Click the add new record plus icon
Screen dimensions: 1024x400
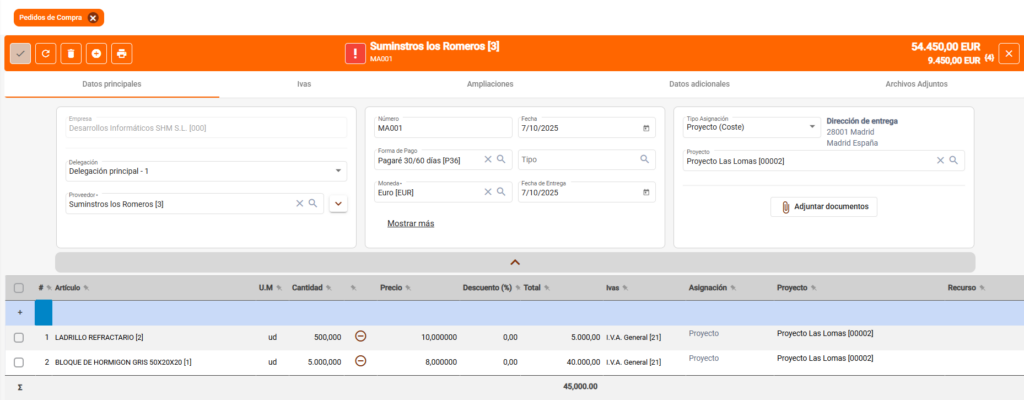pos(96,53)
